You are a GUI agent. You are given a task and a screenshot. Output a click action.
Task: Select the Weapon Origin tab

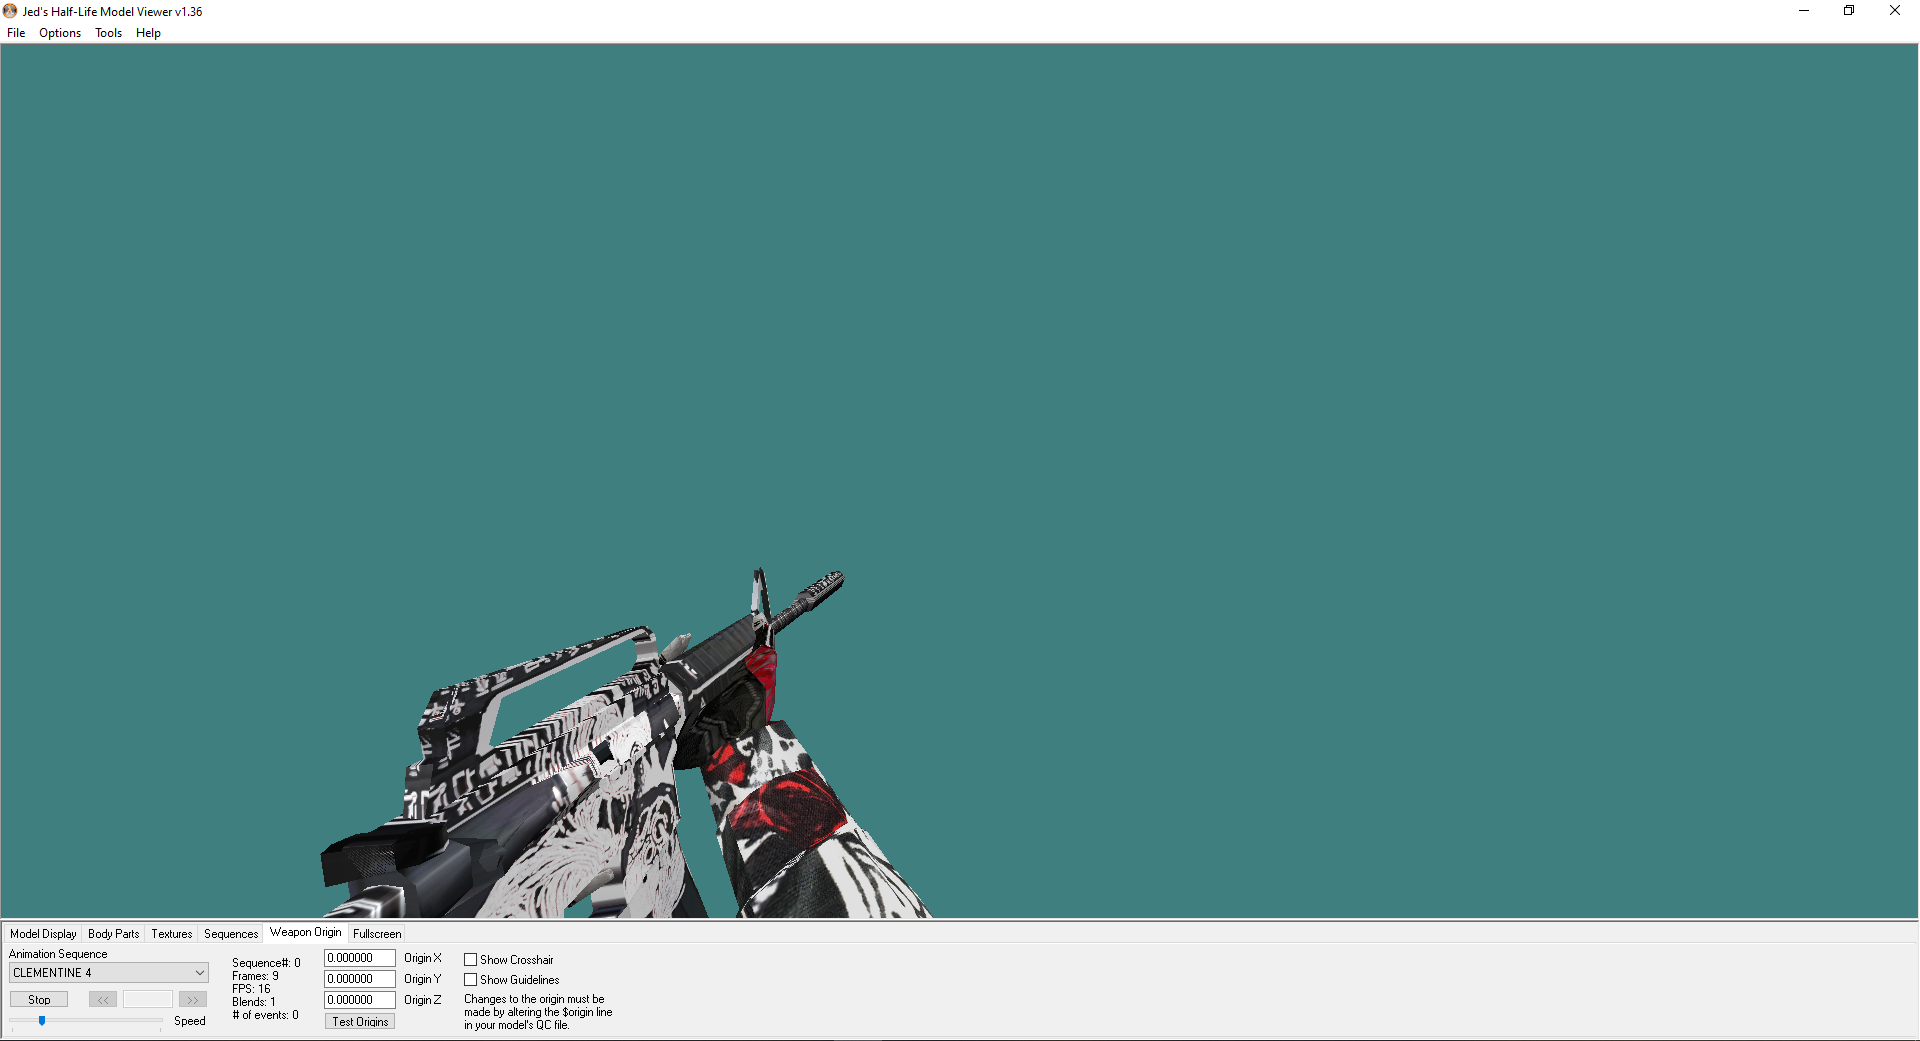point(305,932)
